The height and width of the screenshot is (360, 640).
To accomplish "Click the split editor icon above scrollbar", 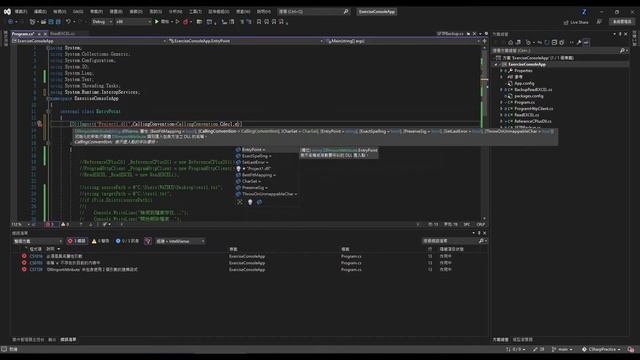I will [484, 41].
